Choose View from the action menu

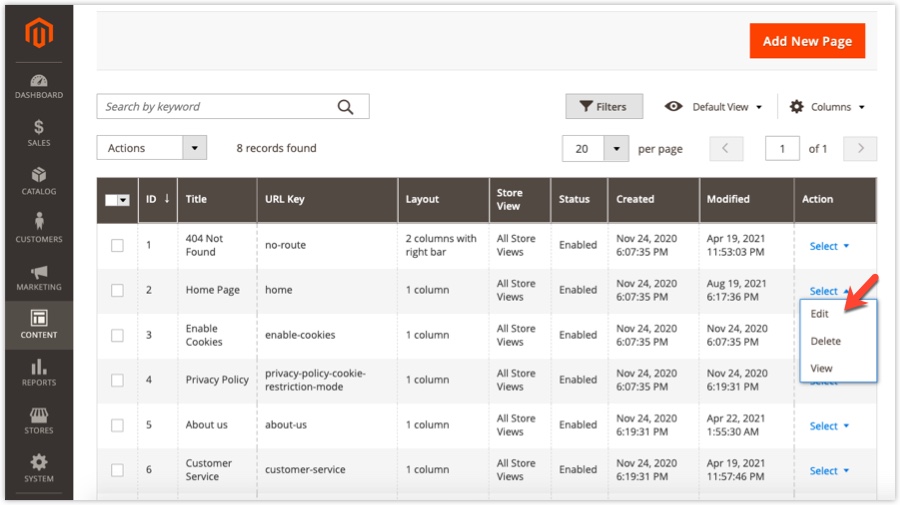point(821,368)
